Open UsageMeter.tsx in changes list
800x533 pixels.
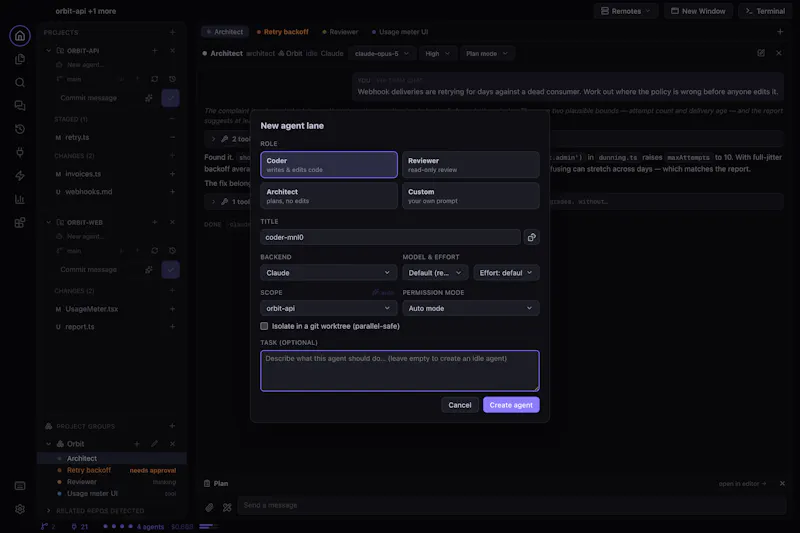point(91,309)
